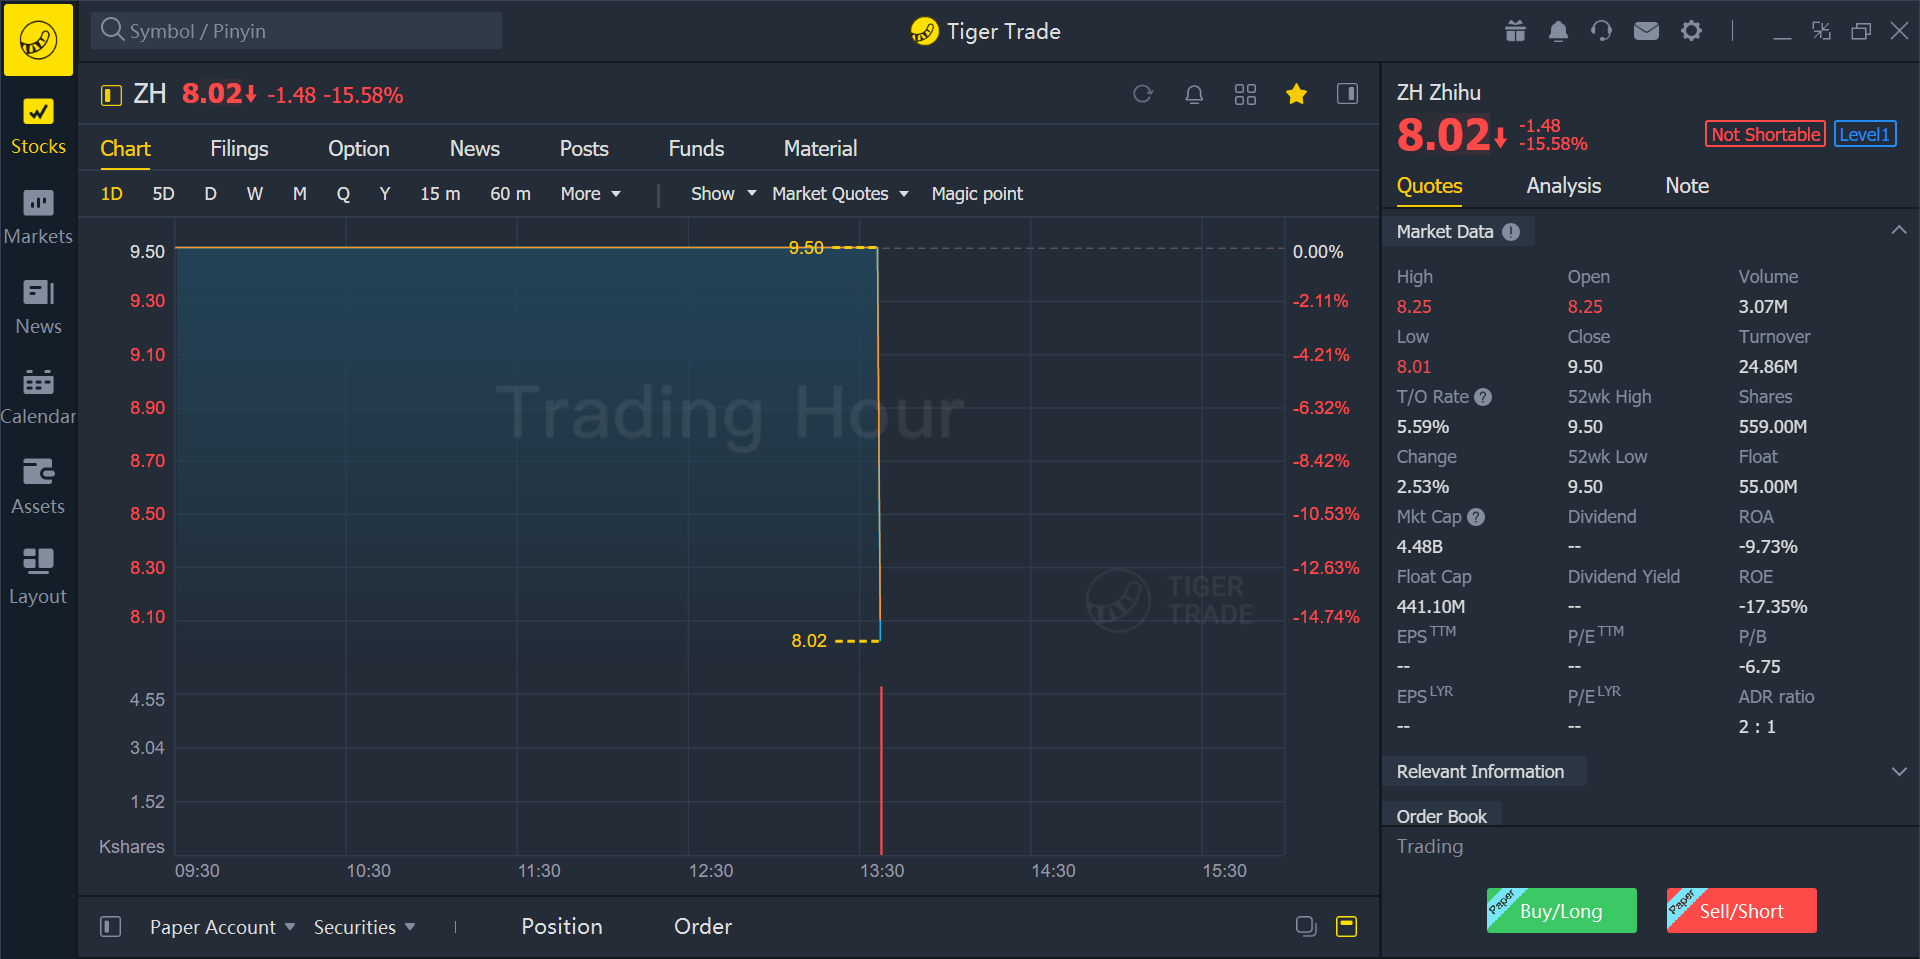Click the Symbol / Pinyin search field
The image size is (1920, 959).
297,31
